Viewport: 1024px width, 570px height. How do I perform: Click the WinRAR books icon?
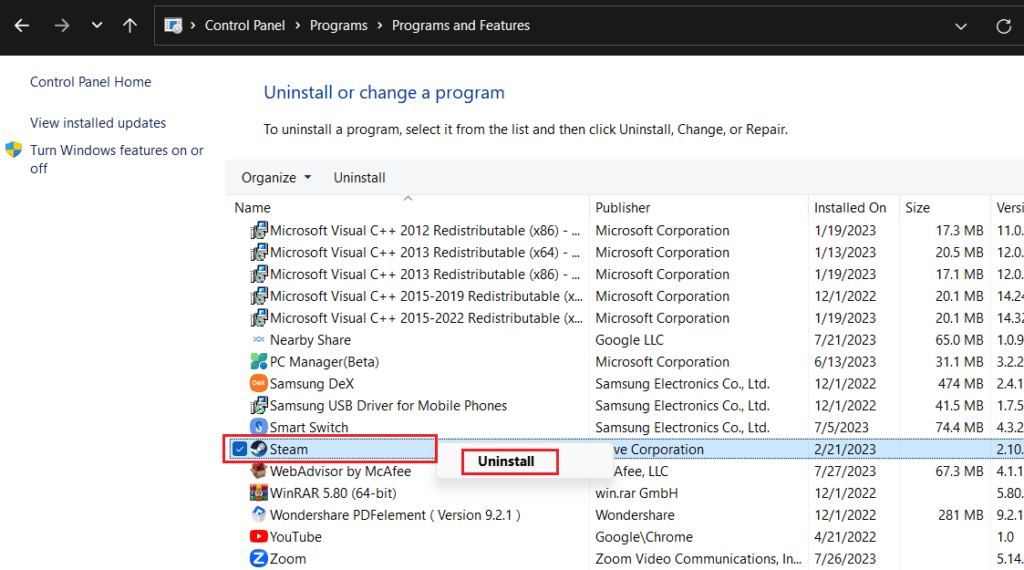[259, 492]
